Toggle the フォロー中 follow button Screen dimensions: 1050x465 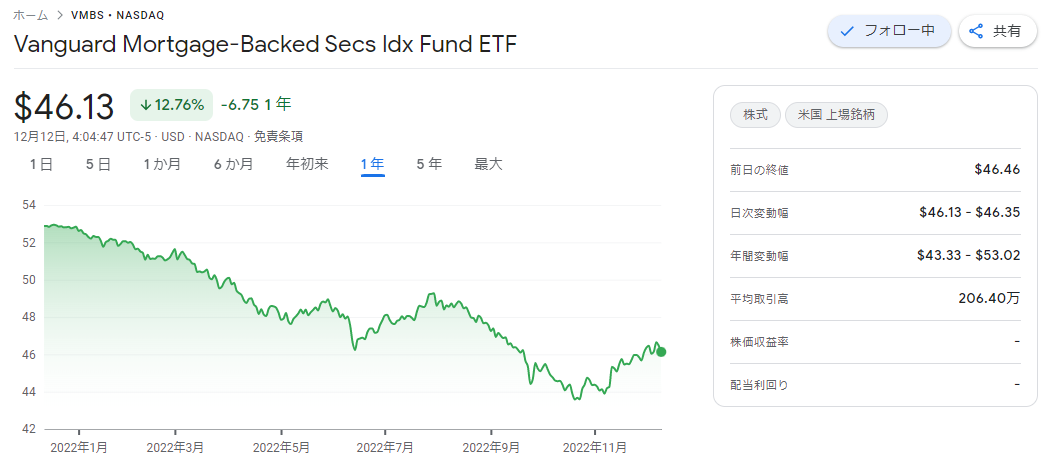[x=887, y=31]
